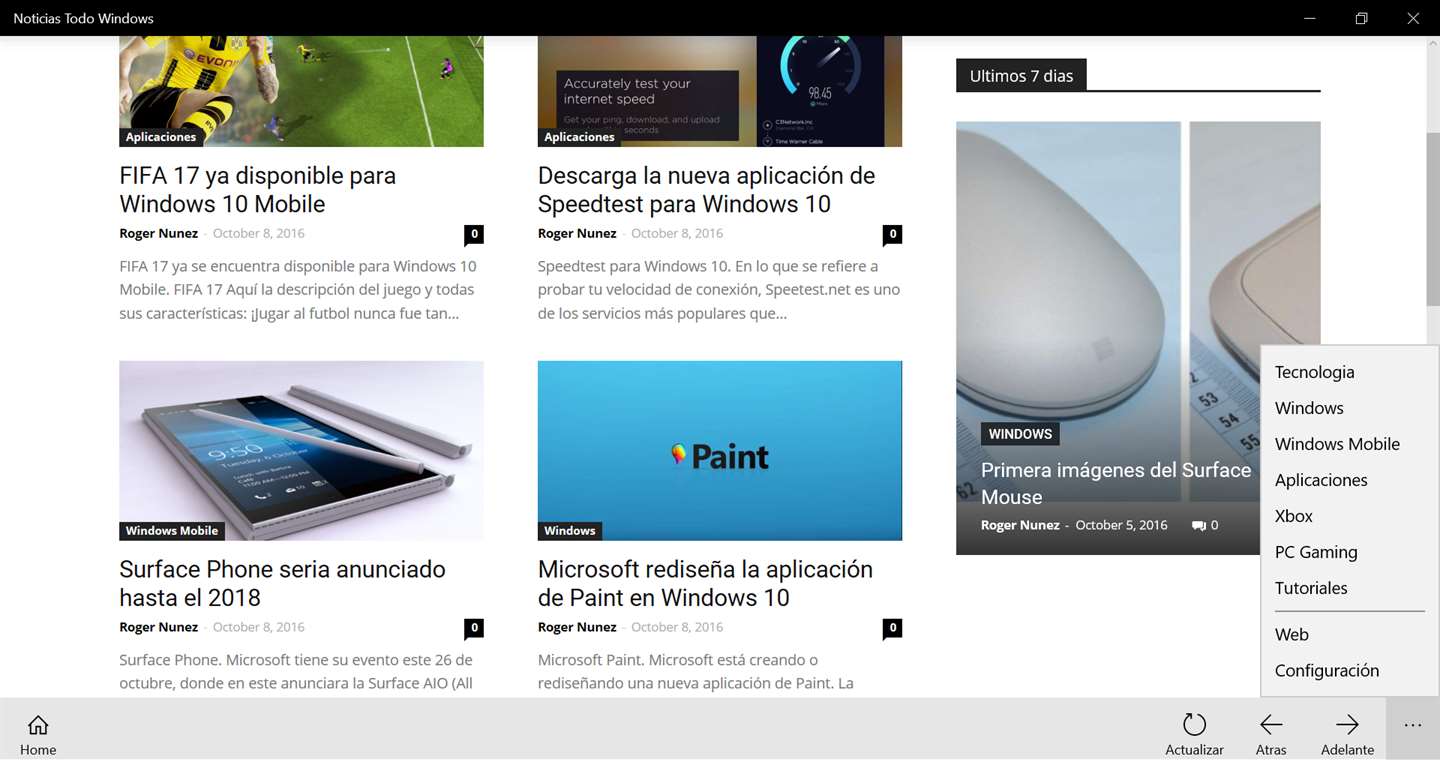Image resolution: width=1440 pixels, height=760 pixels.
Task: Click WINDOWS tag on Surface Mouse card
Action: (1020, 434)
